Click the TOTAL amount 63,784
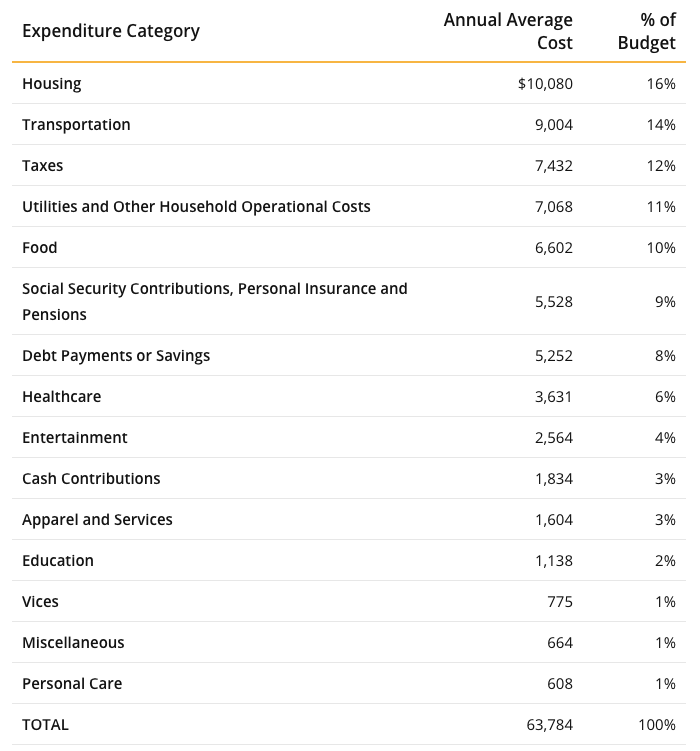The height and width of the screenshot is (751, 700). tap(549, 725)
